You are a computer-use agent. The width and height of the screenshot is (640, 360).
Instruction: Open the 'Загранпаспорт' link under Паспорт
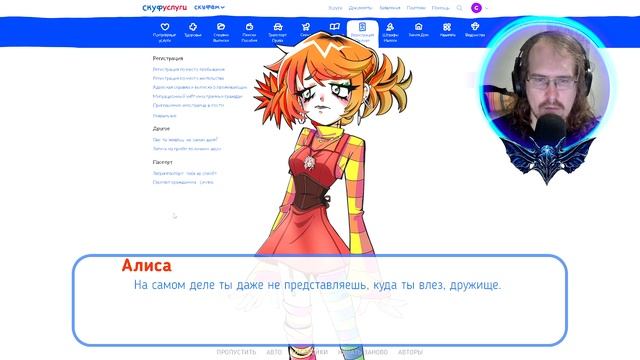pyautogui.click(x=184, y=173)
